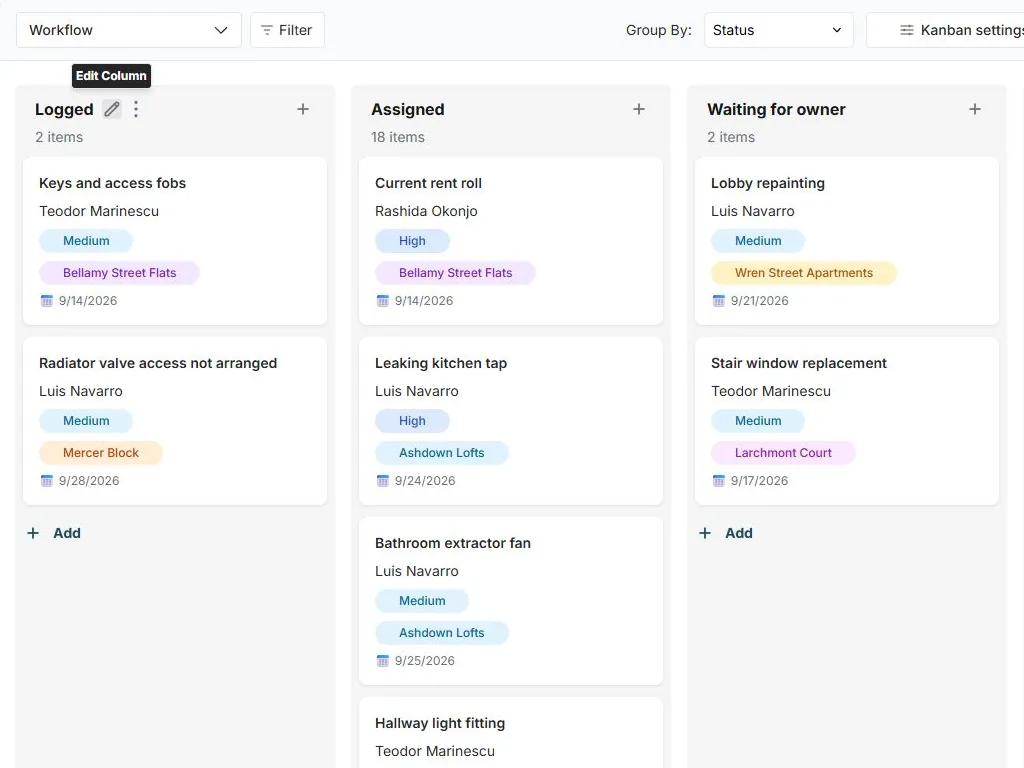Click Medium tag on Bathroom extractor fan card

(x=422, y=601)
